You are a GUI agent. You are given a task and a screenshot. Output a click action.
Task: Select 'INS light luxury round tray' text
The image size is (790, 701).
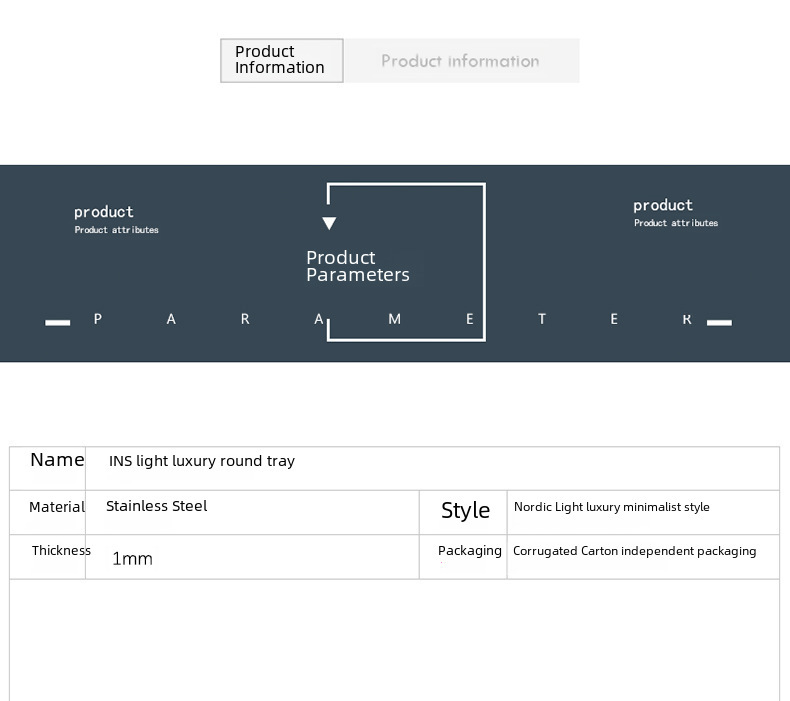[202, 461]
